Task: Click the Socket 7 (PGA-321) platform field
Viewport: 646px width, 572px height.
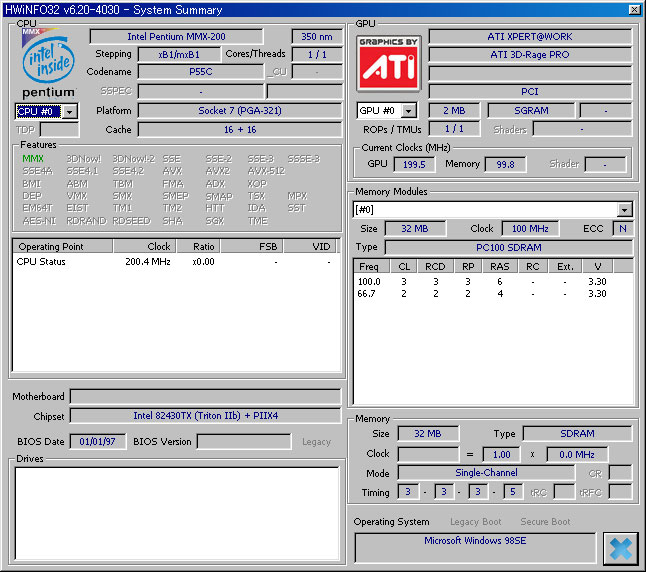Action: pyautogui.click(x=240, y=110)
